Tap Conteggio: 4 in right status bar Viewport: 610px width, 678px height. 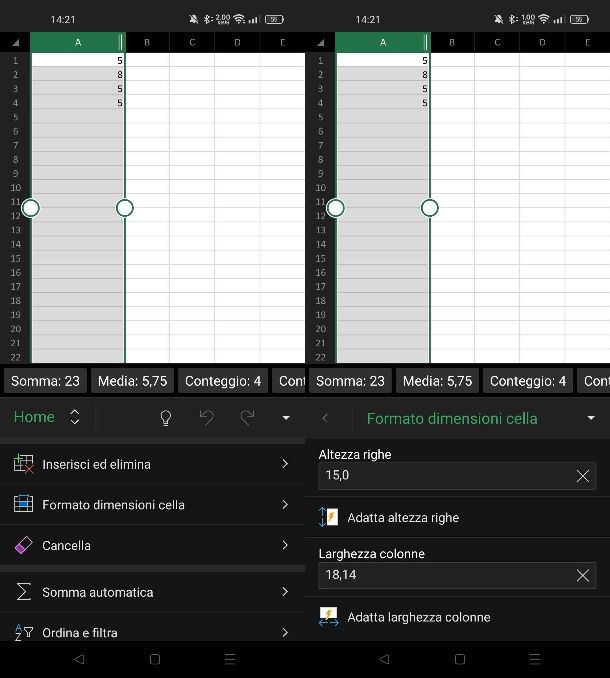(x=528, y=381)
